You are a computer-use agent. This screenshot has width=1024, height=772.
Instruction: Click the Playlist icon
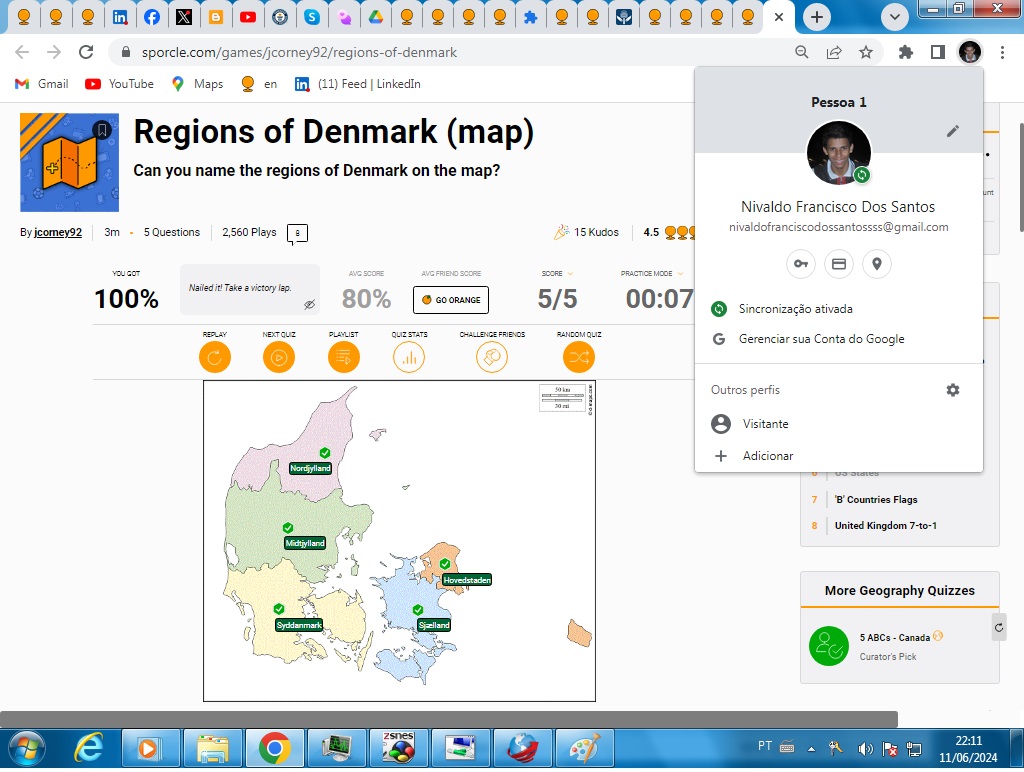343,356
